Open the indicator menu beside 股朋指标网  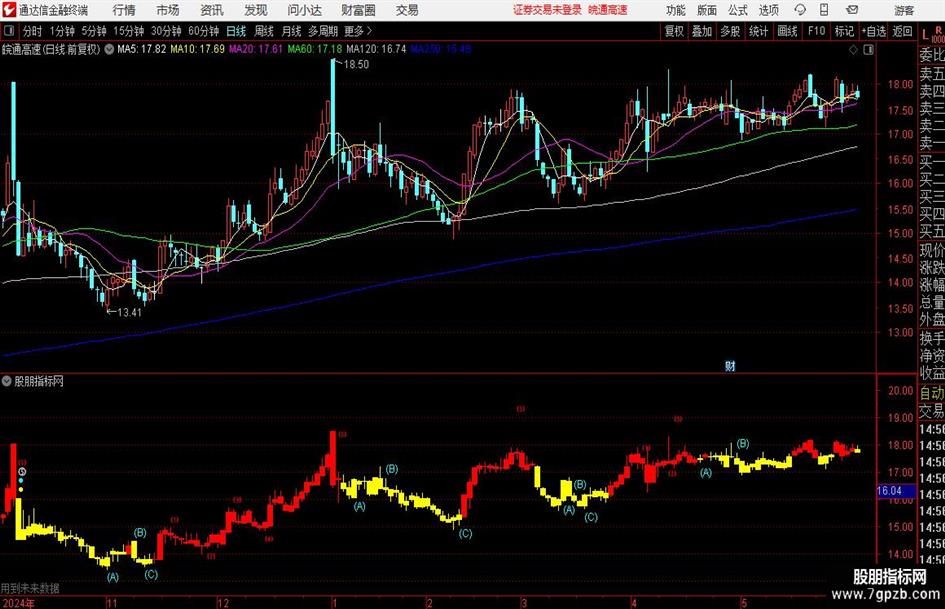pyautogui.click(x=7, y=381)
